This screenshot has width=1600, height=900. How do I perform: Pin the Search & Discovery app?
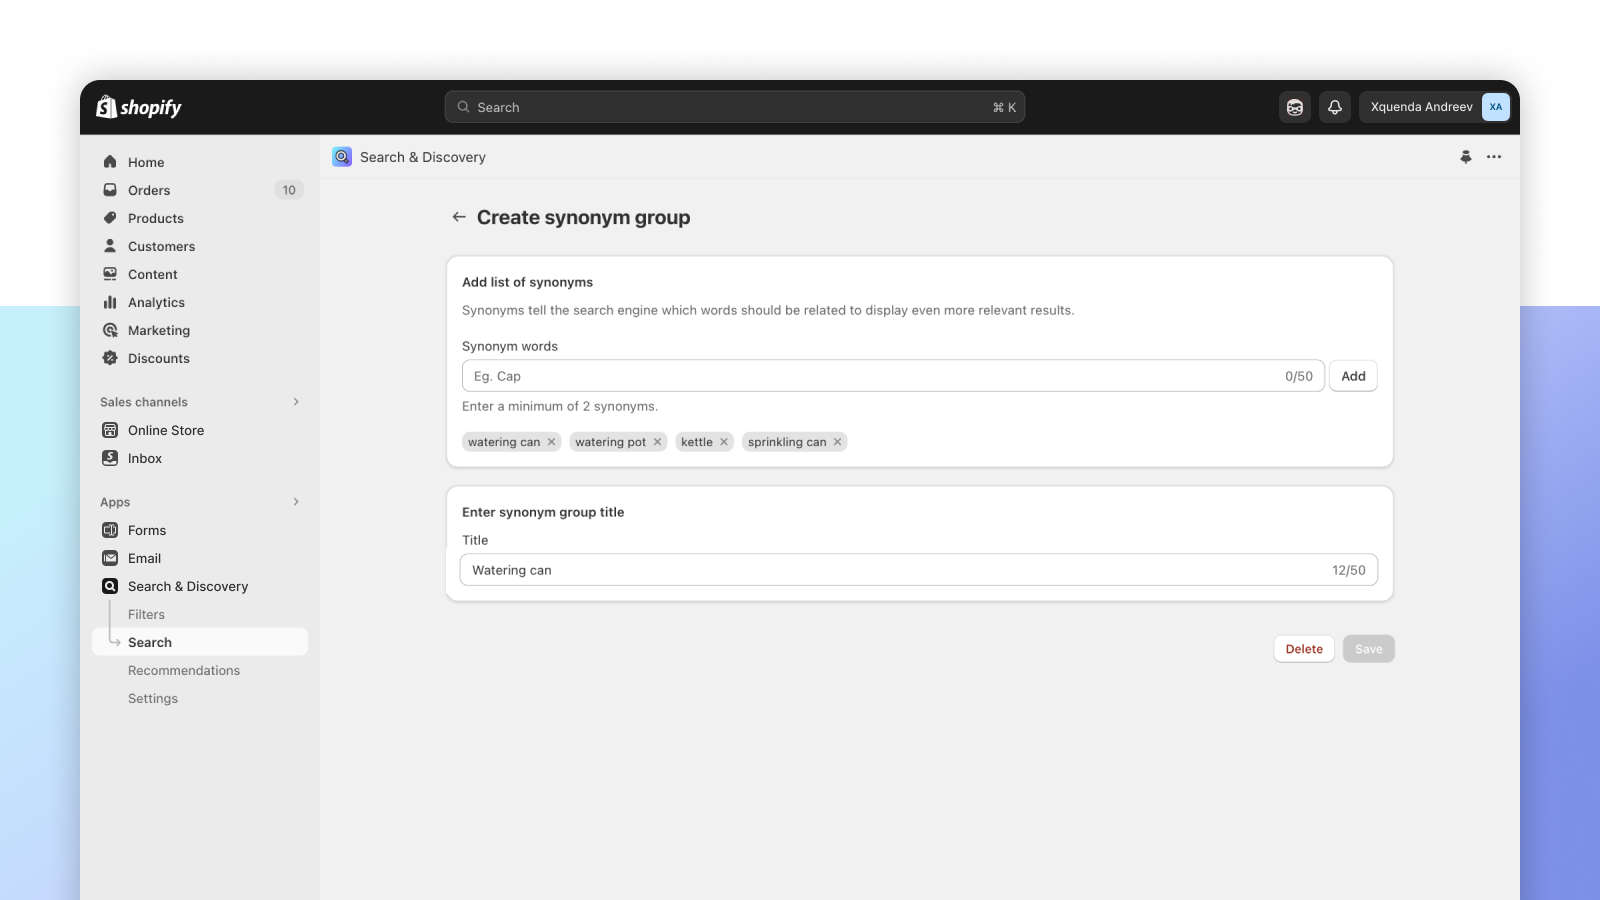tap(1466, 157)
